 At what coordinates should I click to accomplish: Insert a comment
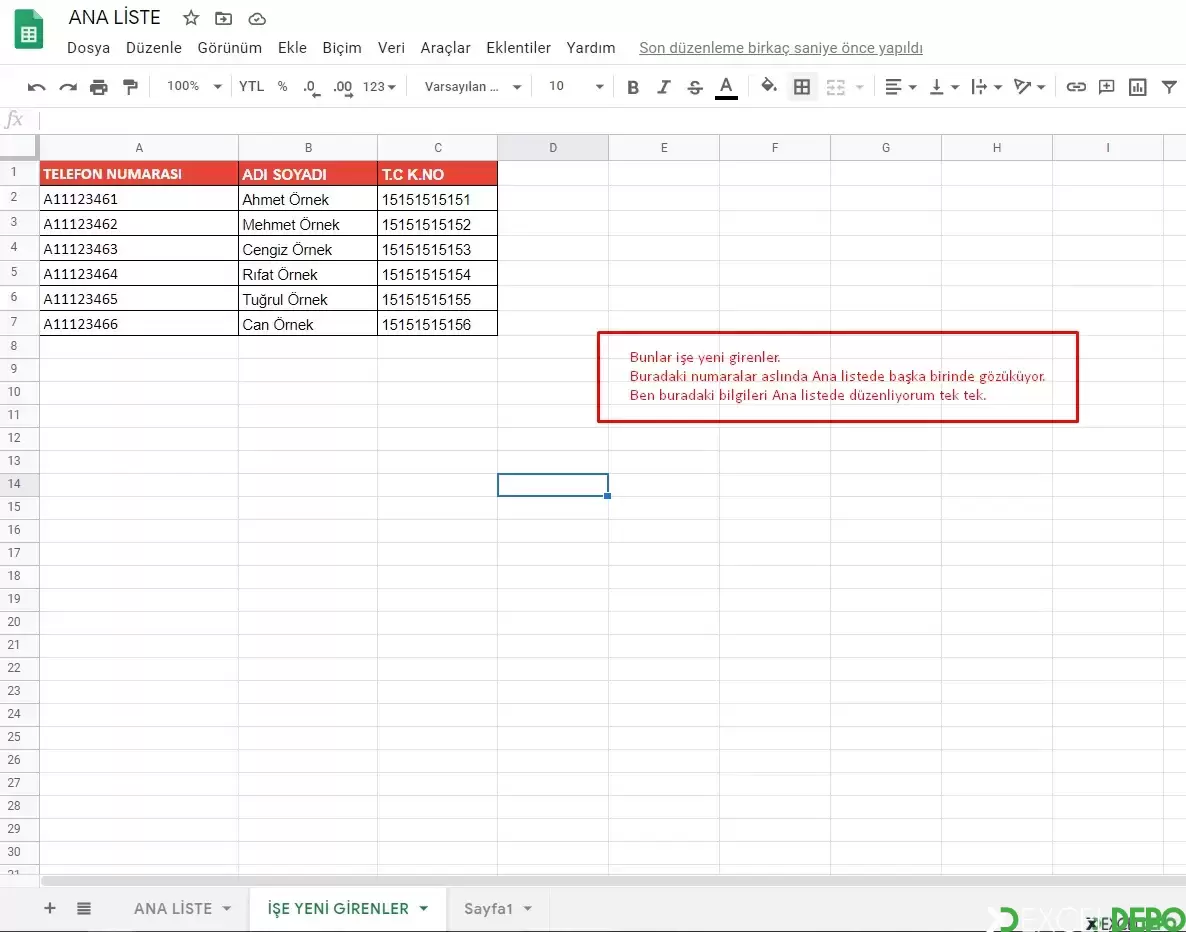click(x=1107, y=87)
